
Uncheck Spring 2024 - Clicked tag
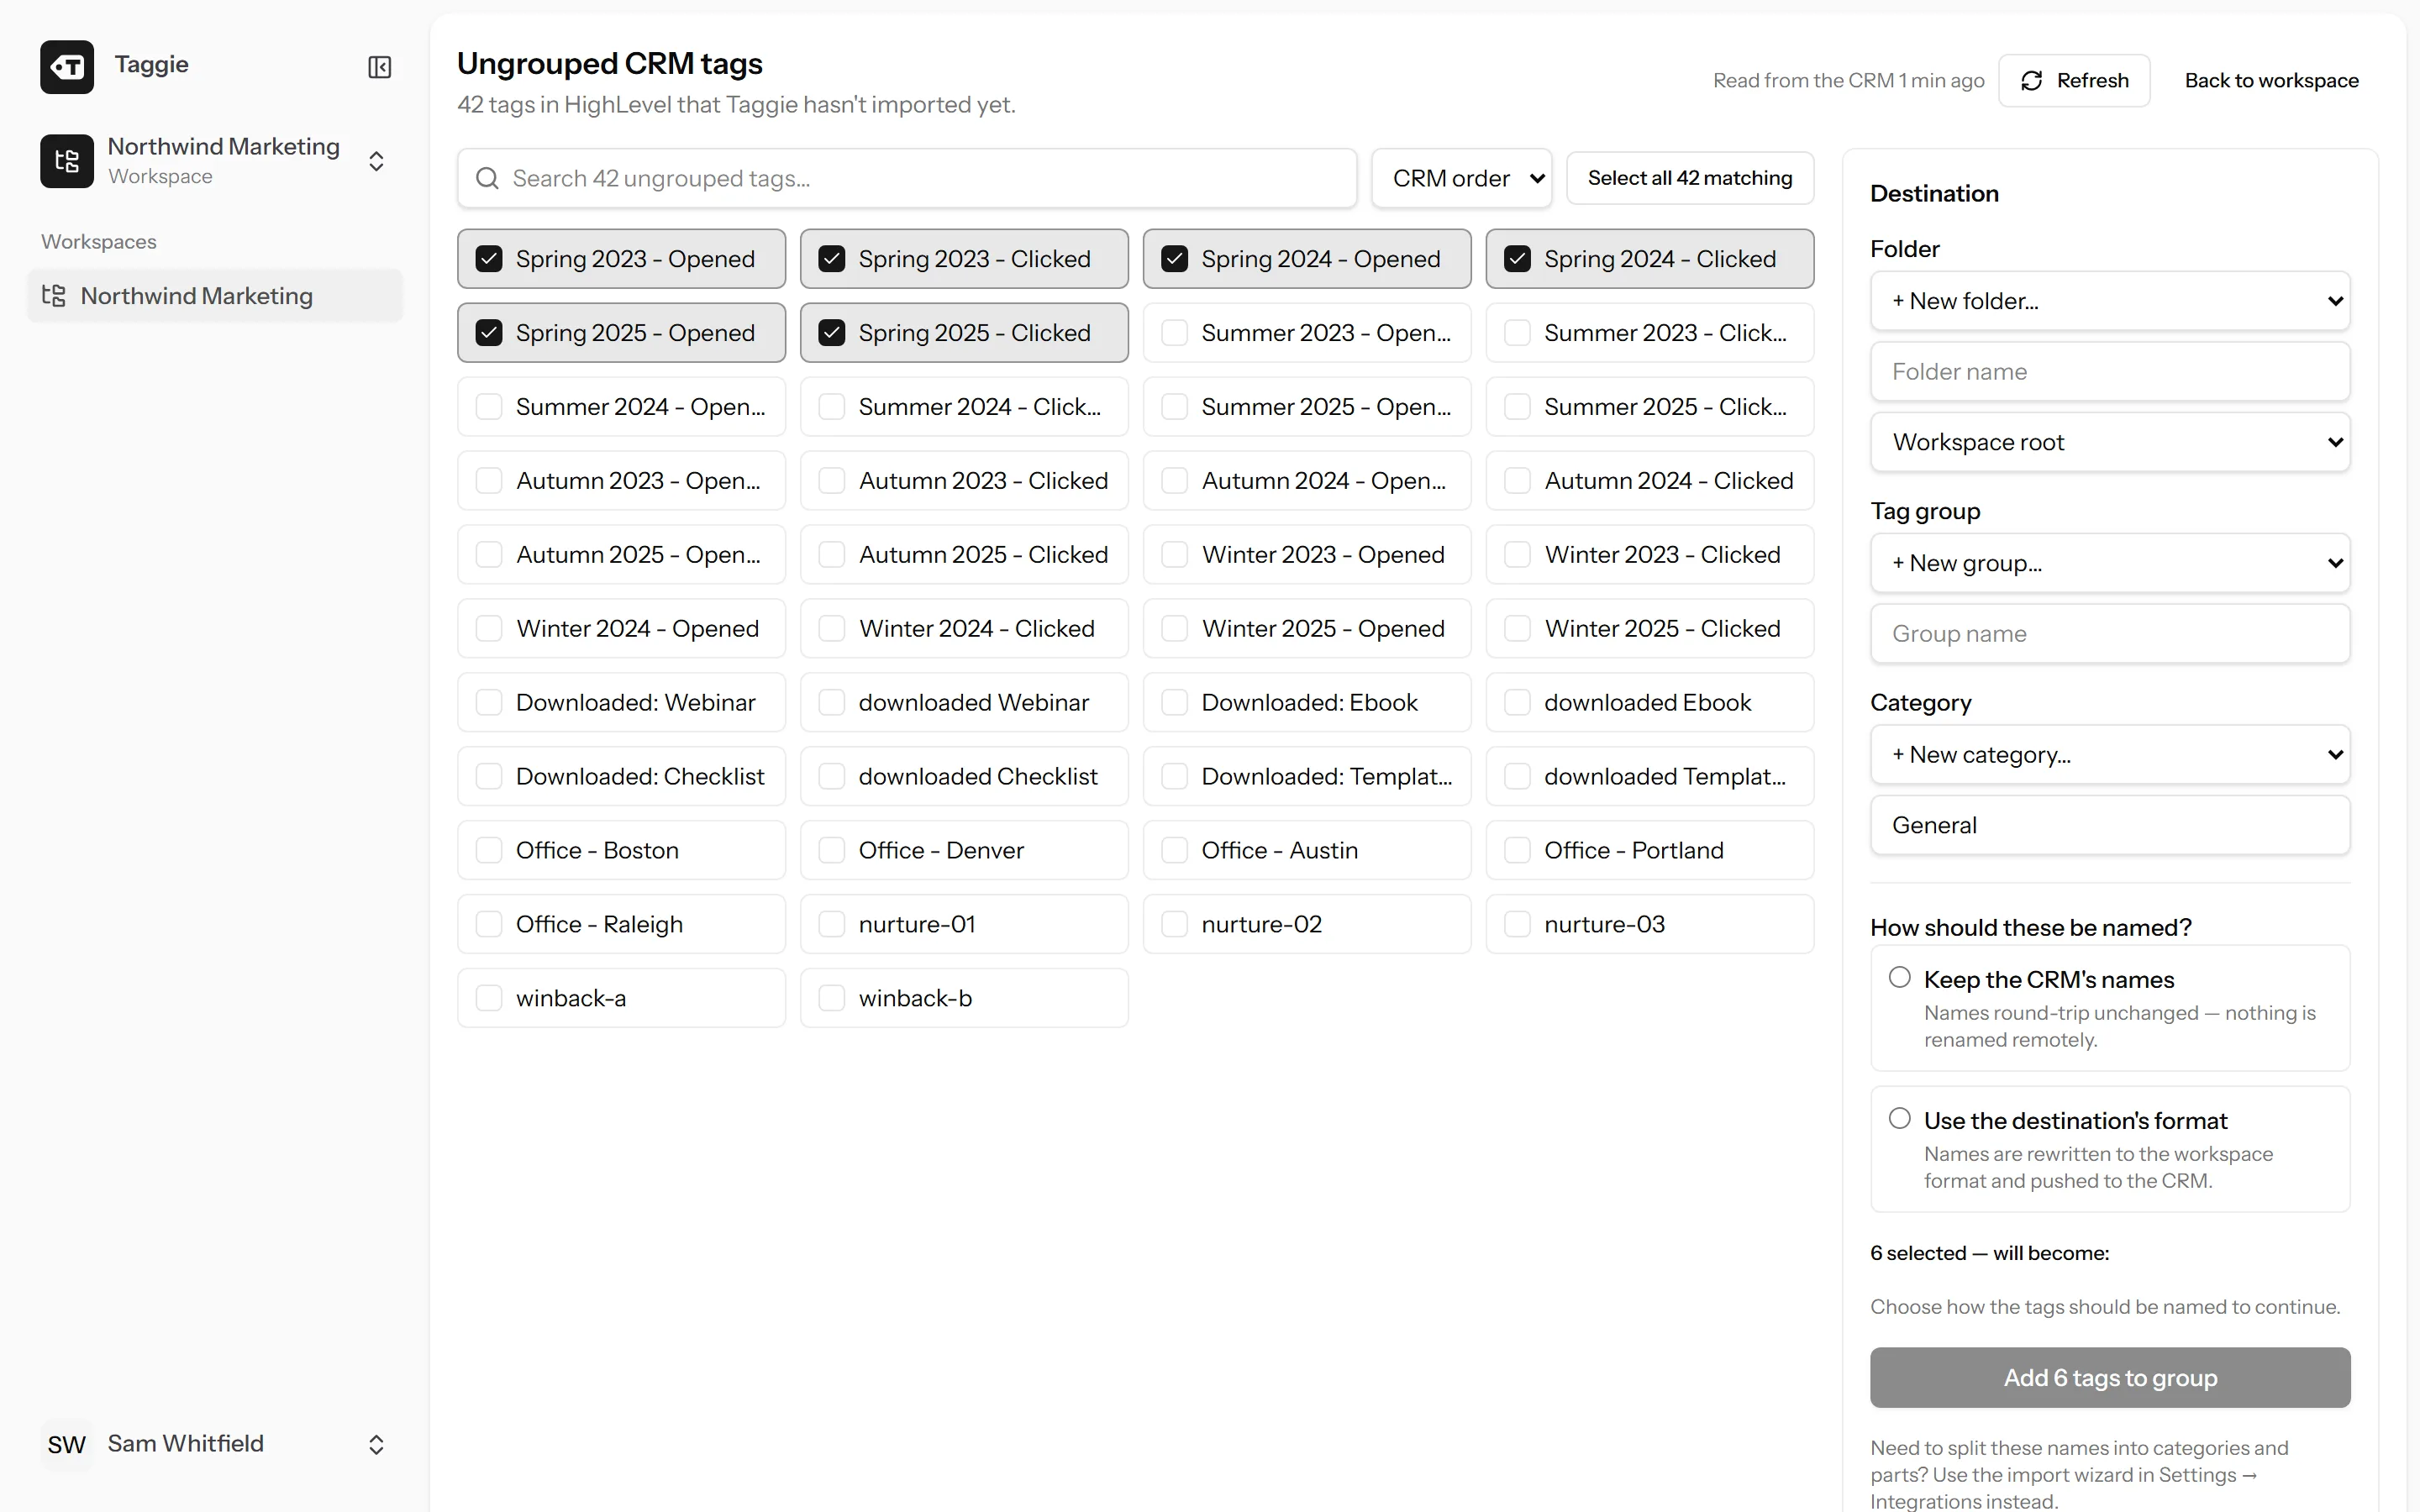pyautogui.click(x=1517, y=259)
